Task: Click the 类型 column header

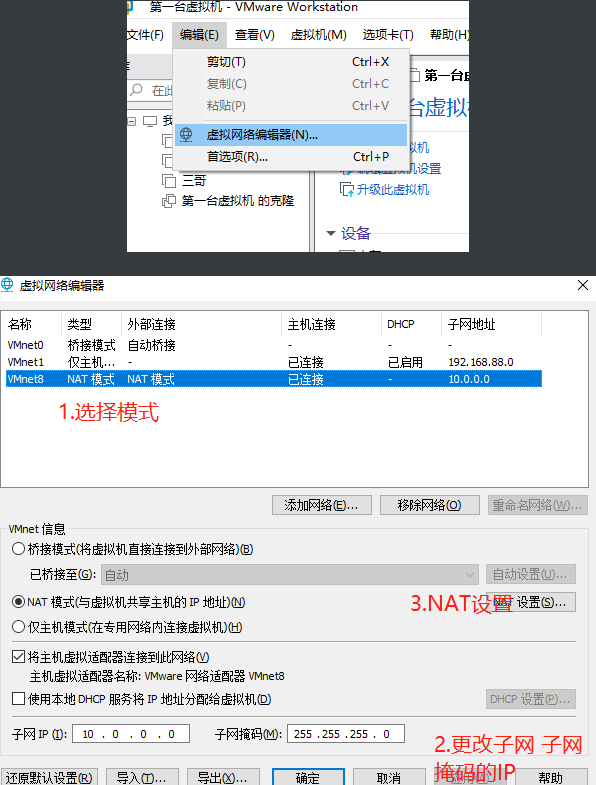Action: click(92, 324)
